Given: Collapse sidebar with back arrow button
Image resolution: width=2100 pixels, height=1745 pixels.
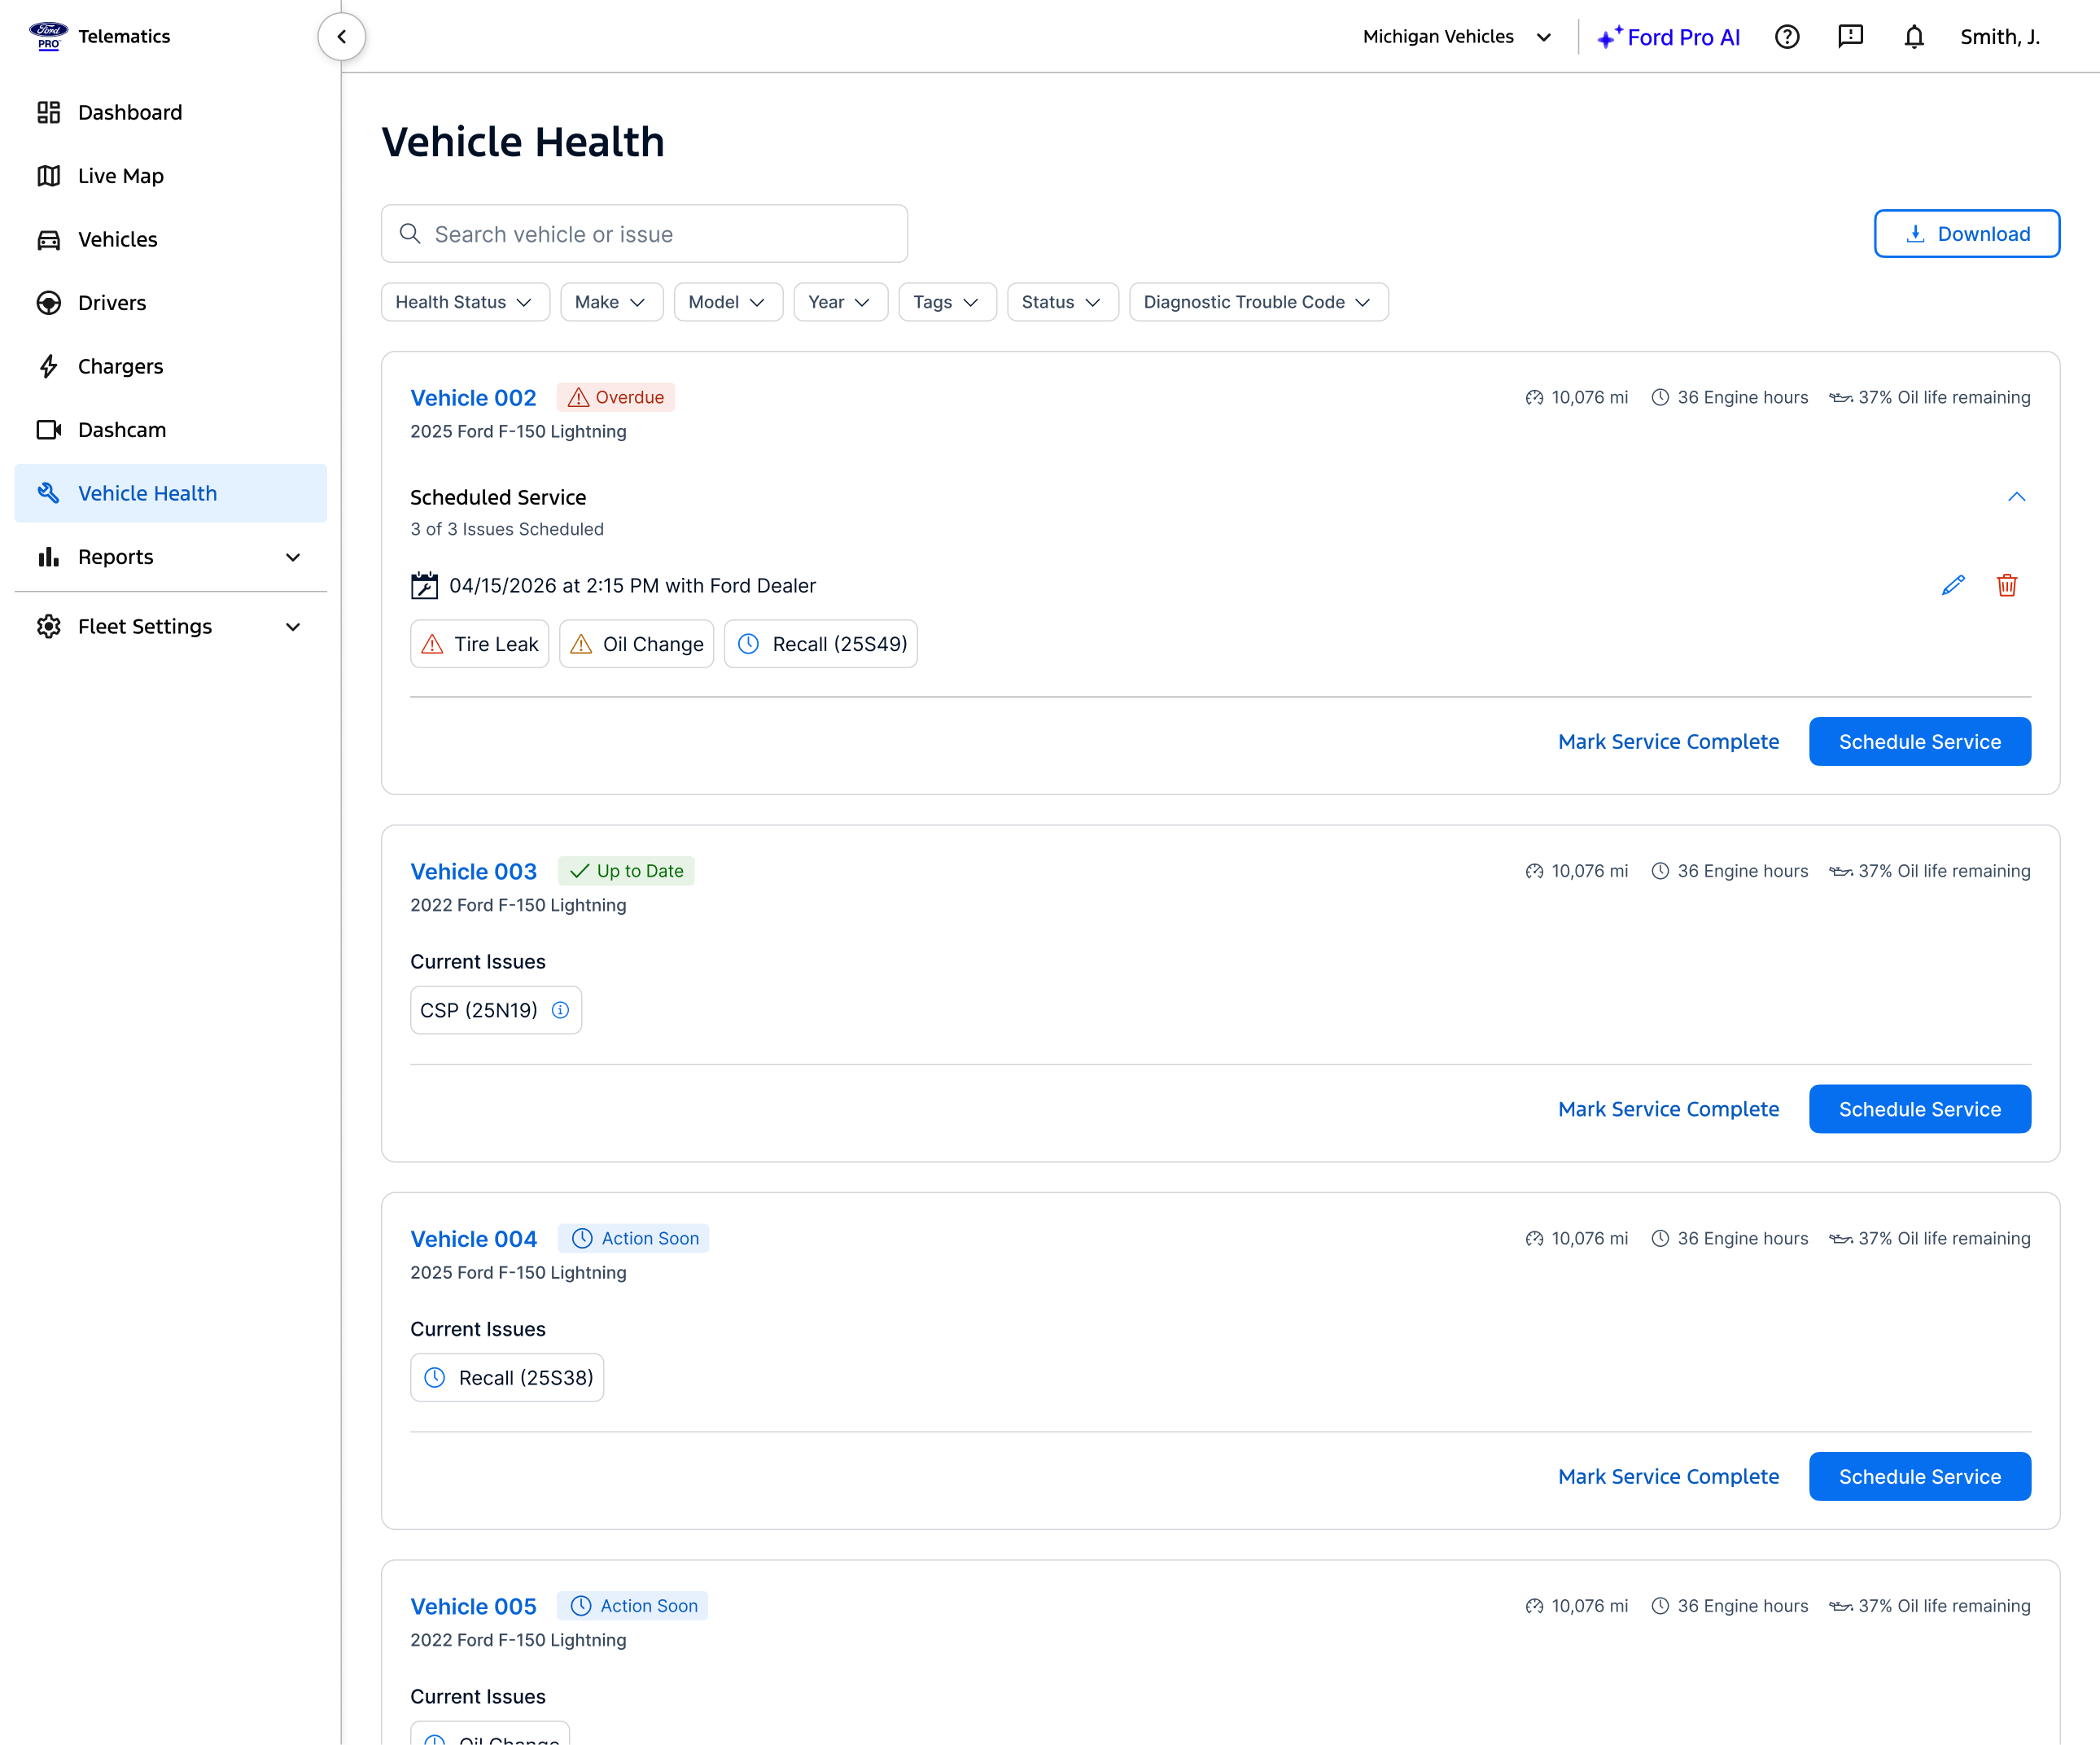Looking at the screenshot, I should pos(341,37).
